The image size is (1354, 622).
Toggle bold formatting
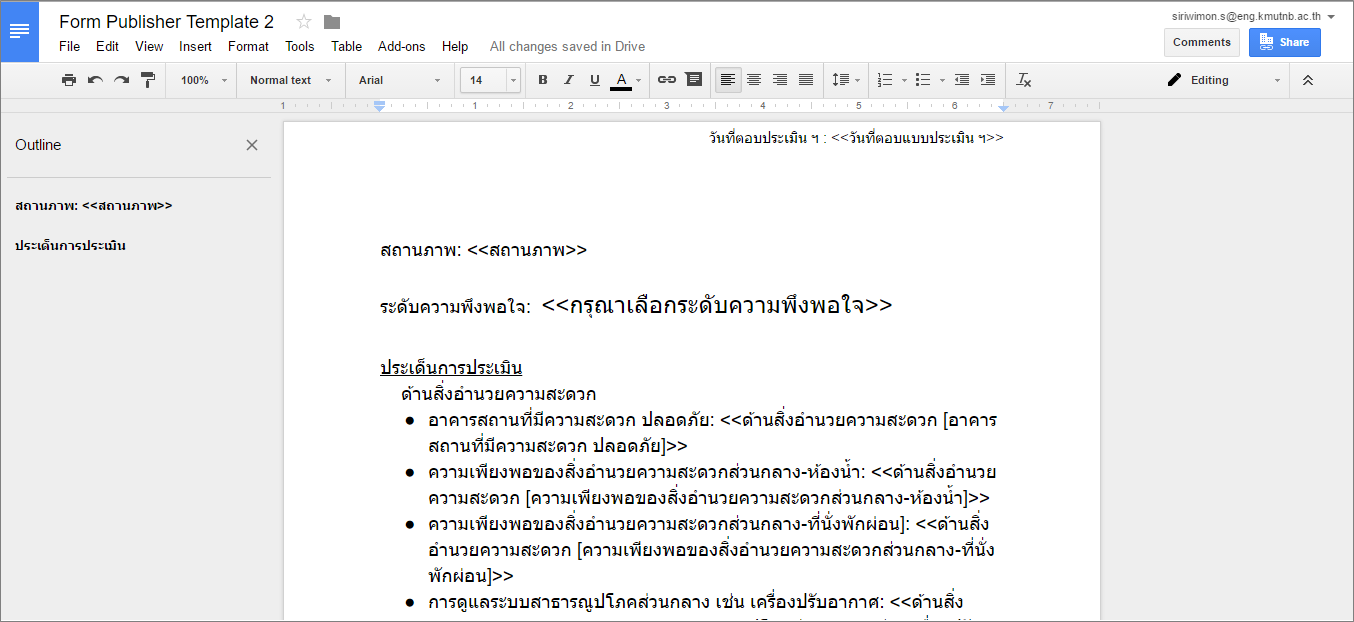pos(542,80)
